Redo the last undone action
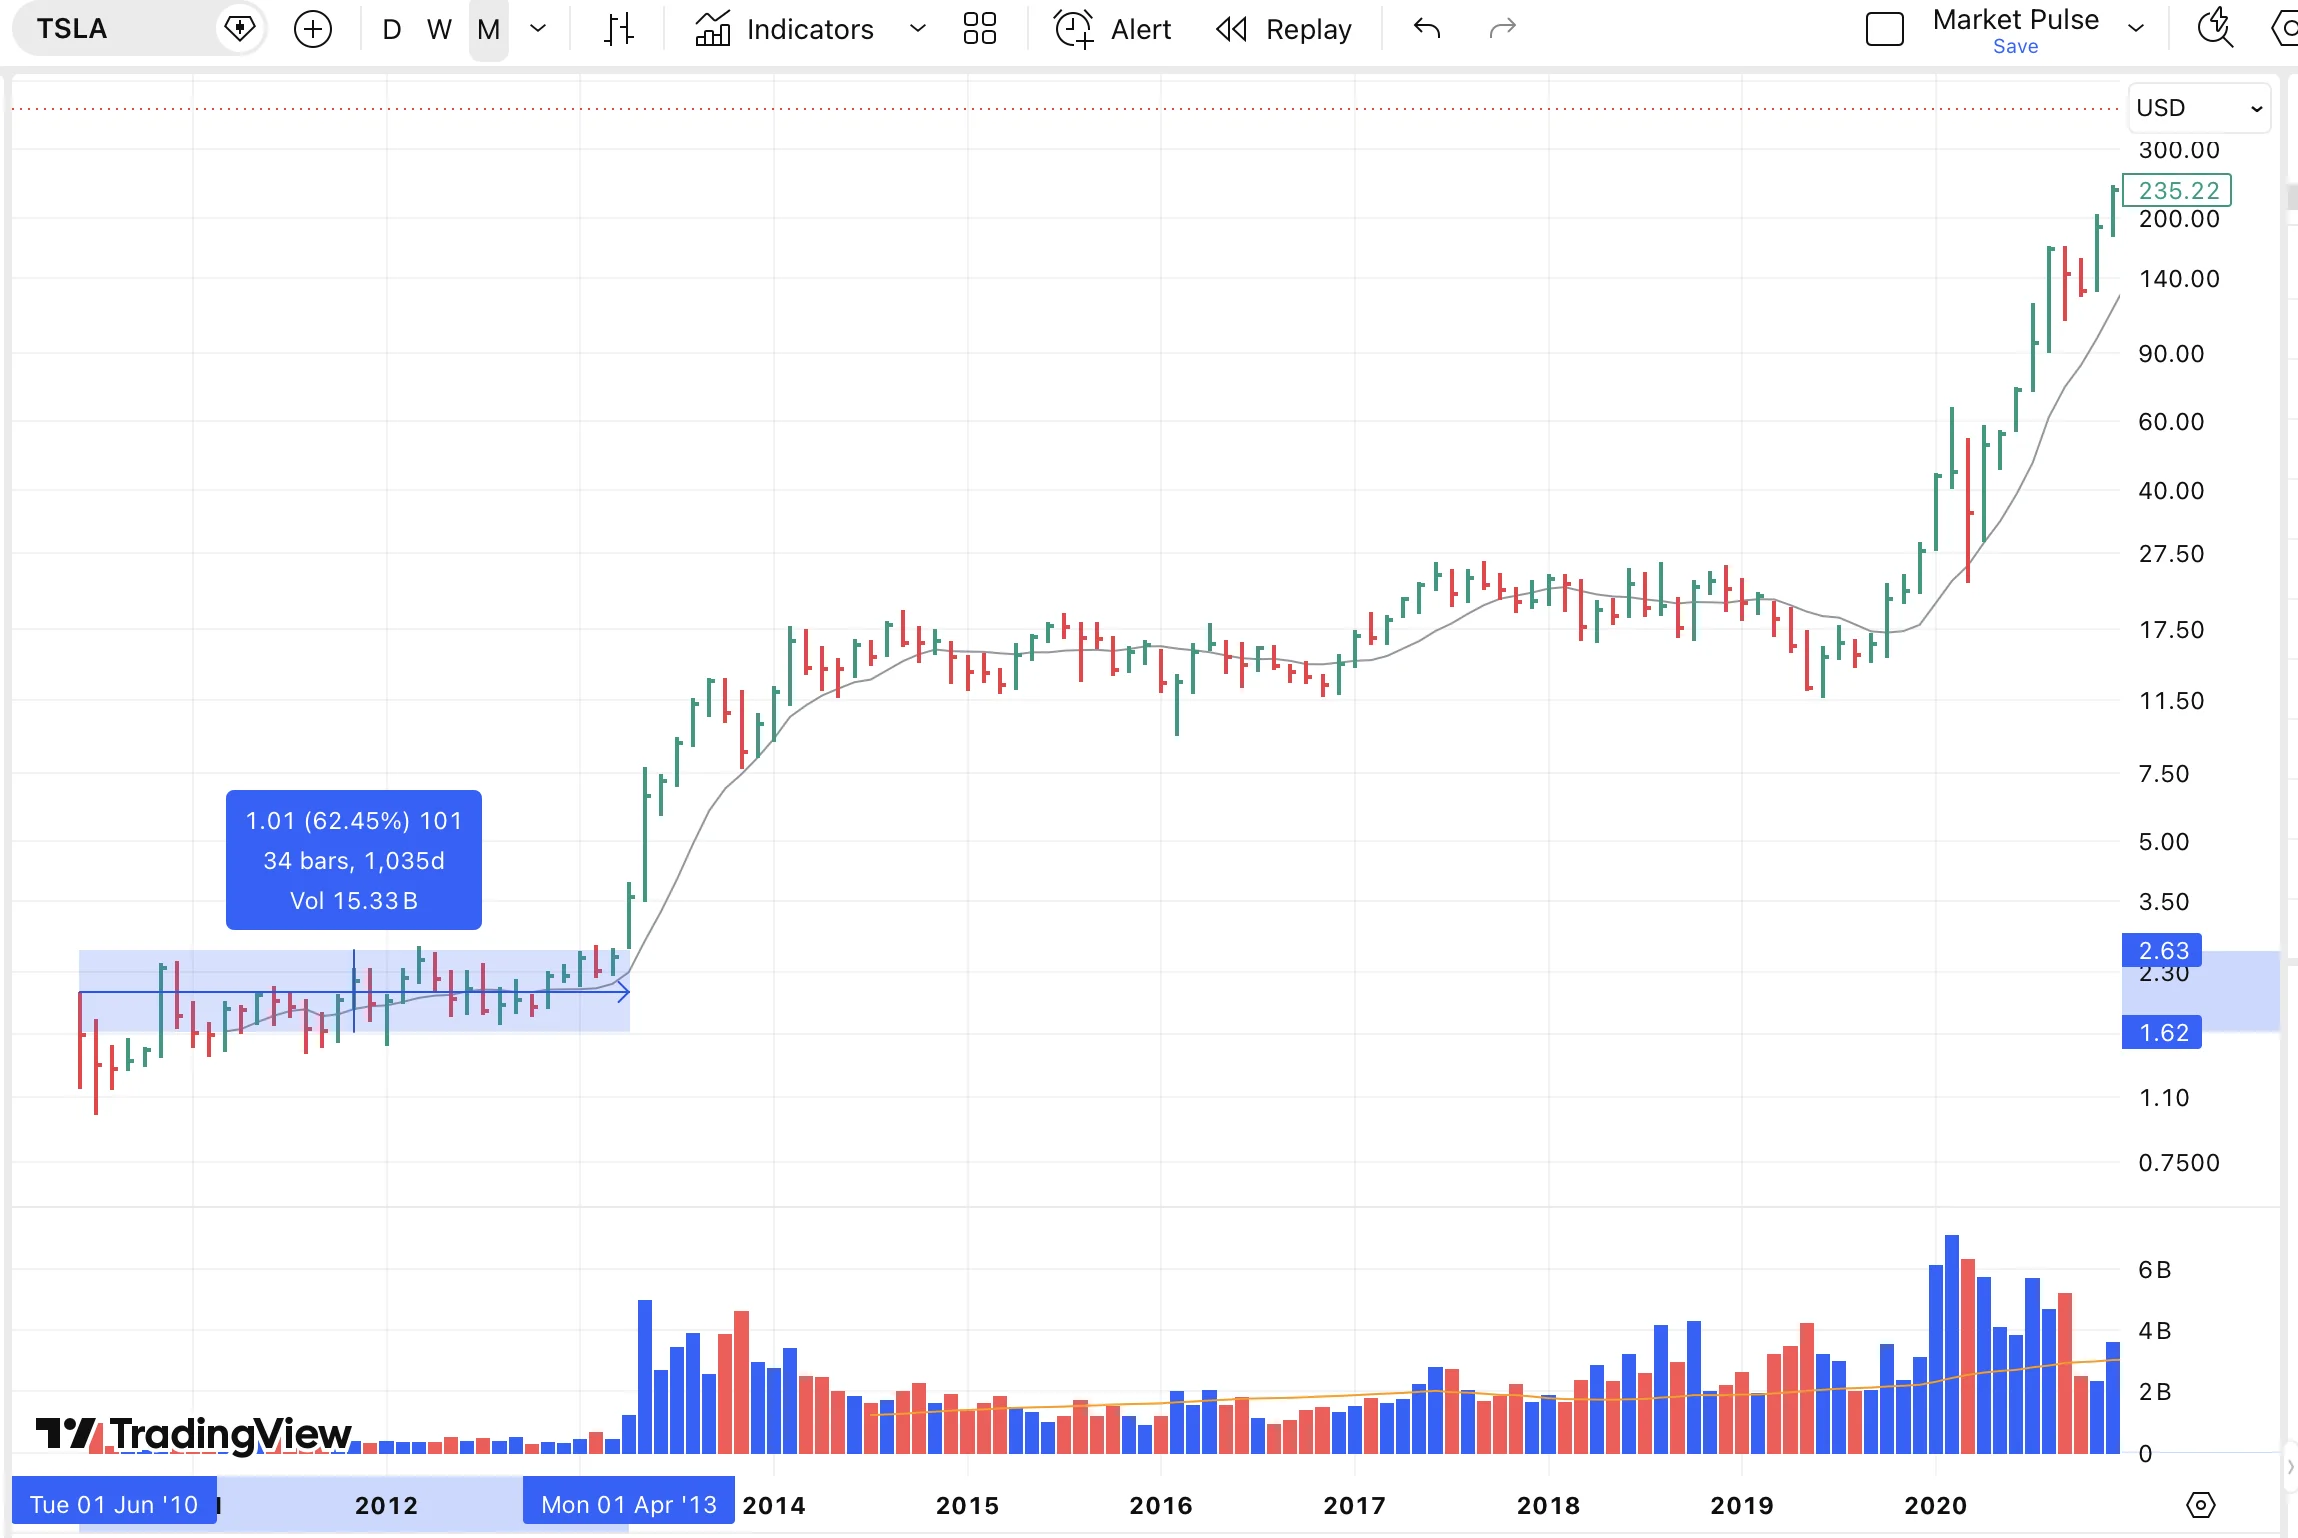This screenshot has width=2298, height=1538. [x=1502, y=29]
